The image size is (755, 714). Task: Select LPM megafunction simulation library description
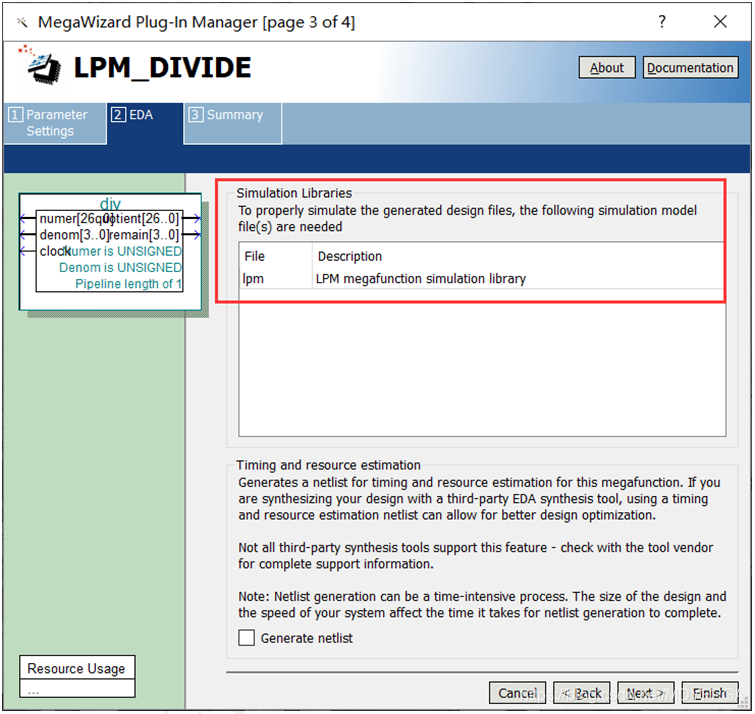point(420,278)
